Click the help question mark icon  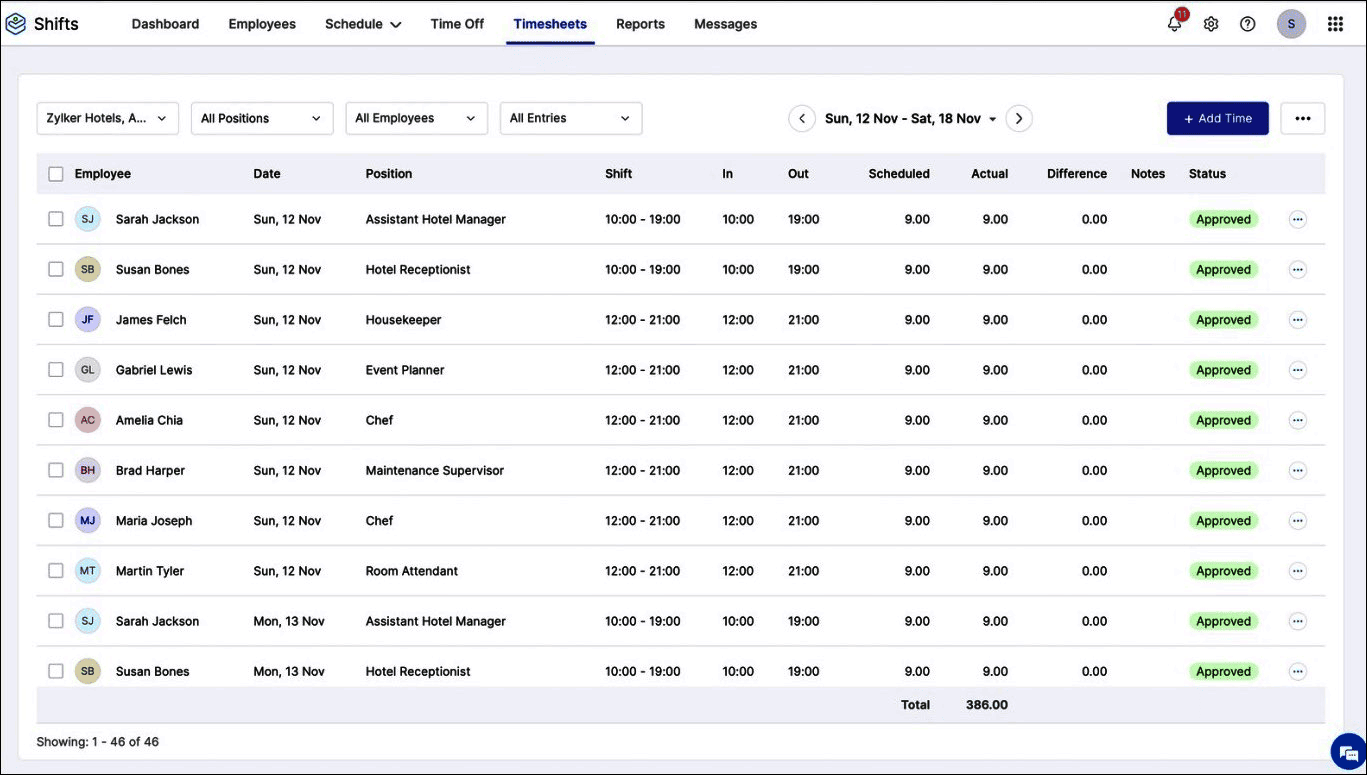(1247, 21)
